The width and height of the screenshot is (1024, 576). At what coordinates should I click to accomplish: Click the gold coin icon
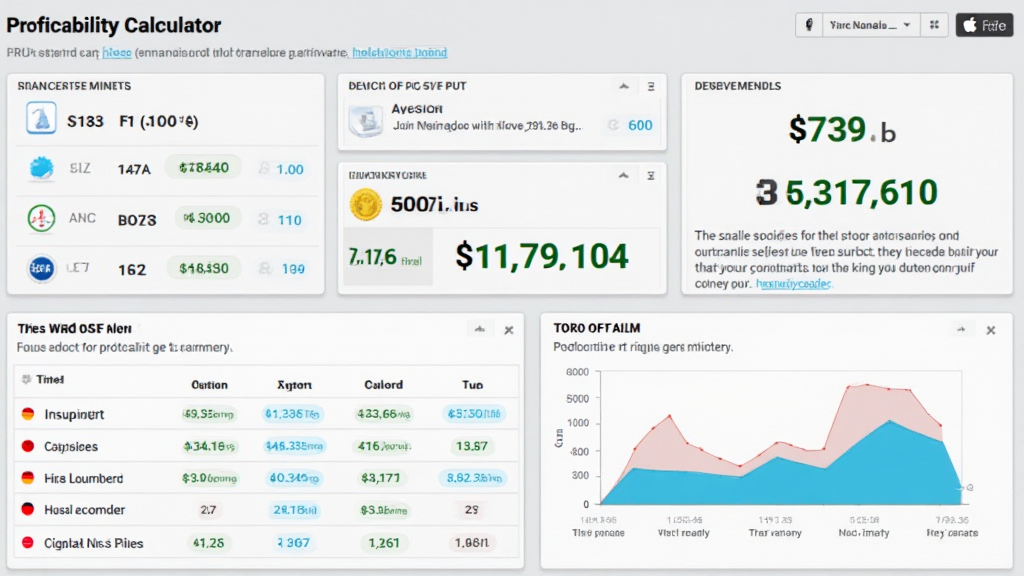pos(366,205)
